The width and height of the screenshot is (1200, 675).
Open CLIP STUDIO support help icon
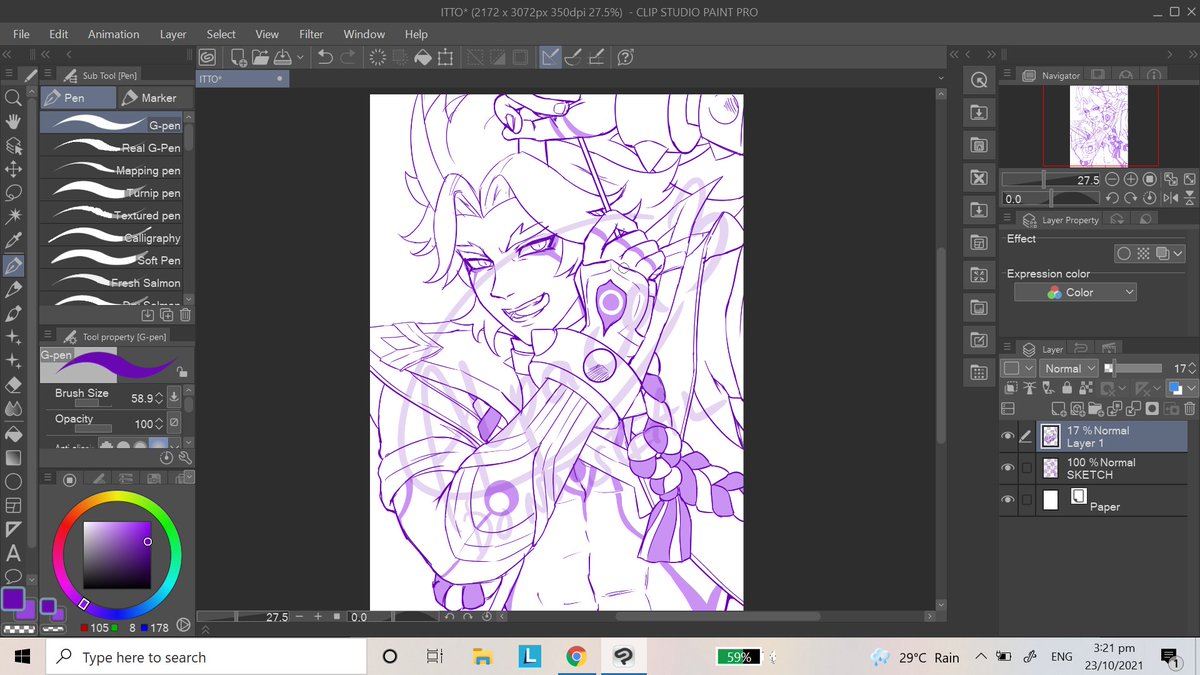click(626, 58)
